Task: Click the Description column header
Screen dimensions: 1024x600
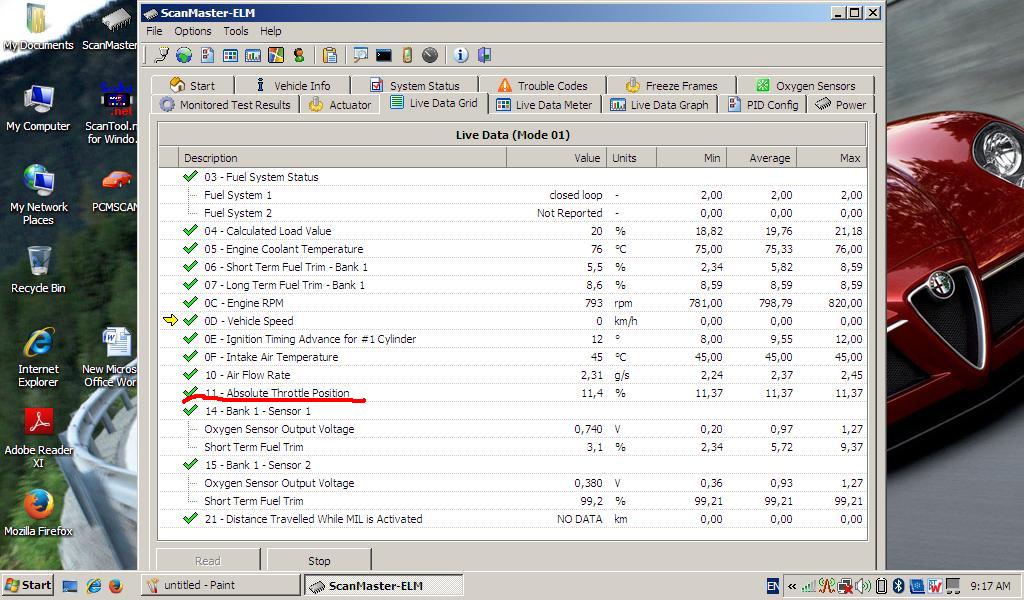Action: [342, 157]
